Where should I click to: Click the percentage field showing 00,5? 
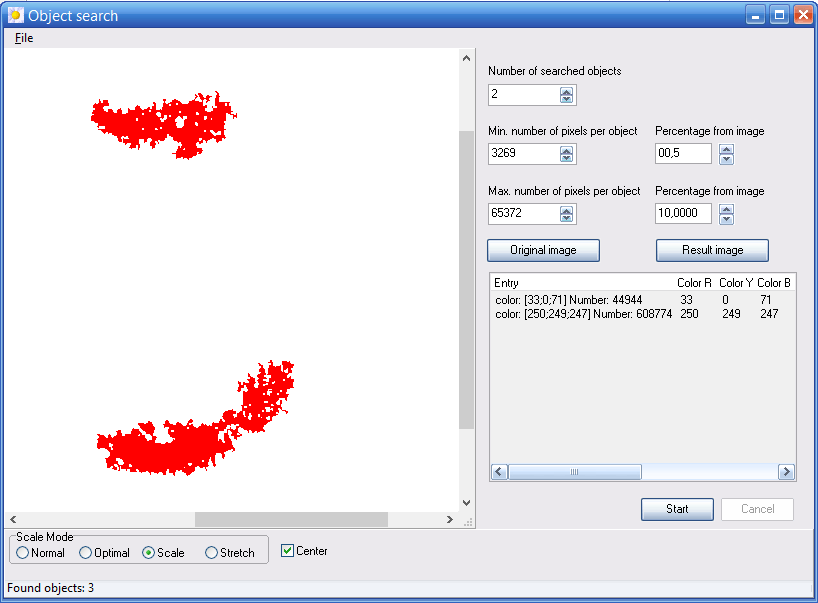683,154
